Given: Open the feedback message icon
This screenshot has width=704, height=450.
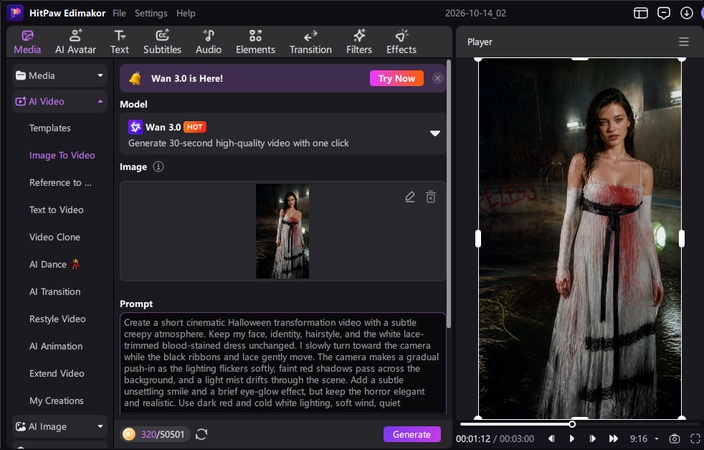Looking at the screenshot, I should click(x=664, y=13).
